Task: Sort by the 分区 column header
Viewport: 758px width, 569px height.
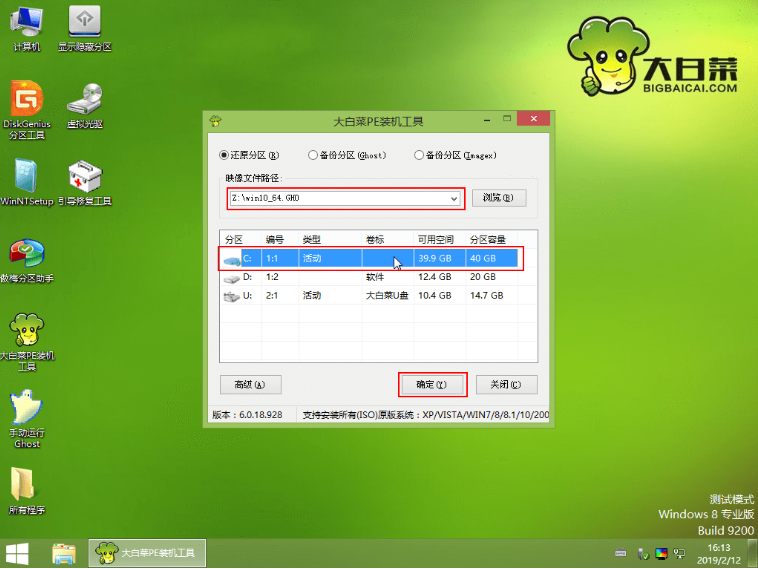Action: click(x=240, y=239)
